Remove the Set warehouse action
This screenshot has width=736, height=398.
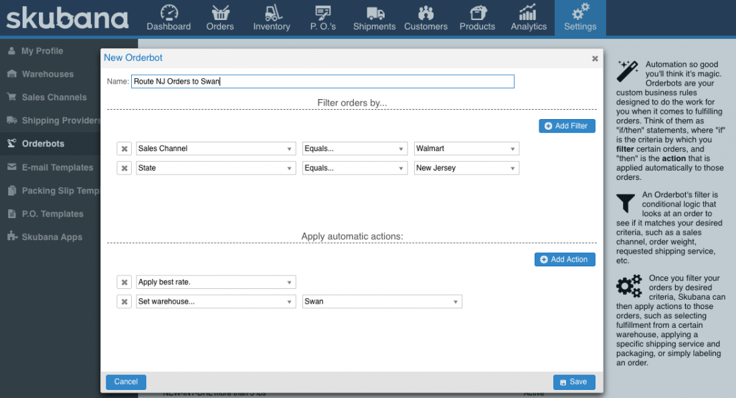point(124,301)
